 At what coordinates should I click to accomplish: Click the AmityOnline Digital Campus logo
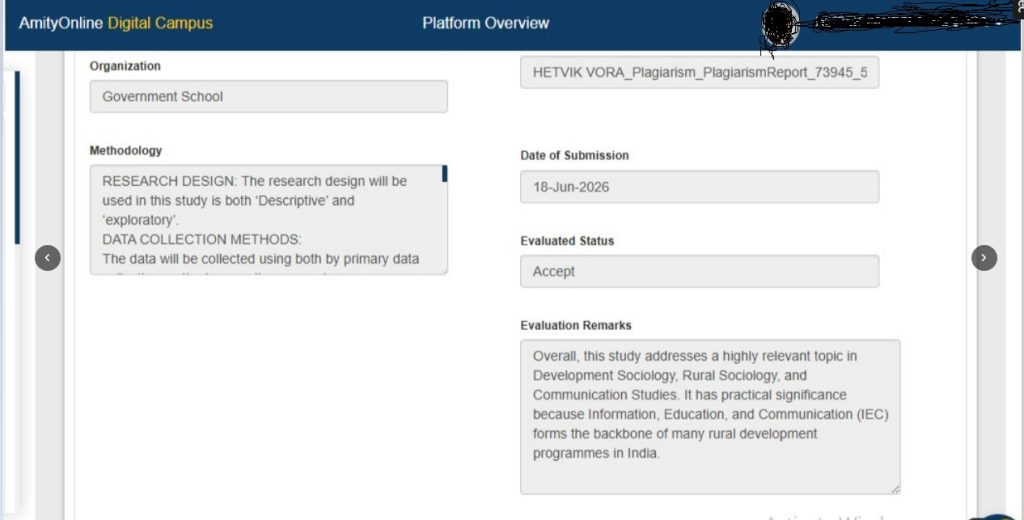tap(116, 23)
